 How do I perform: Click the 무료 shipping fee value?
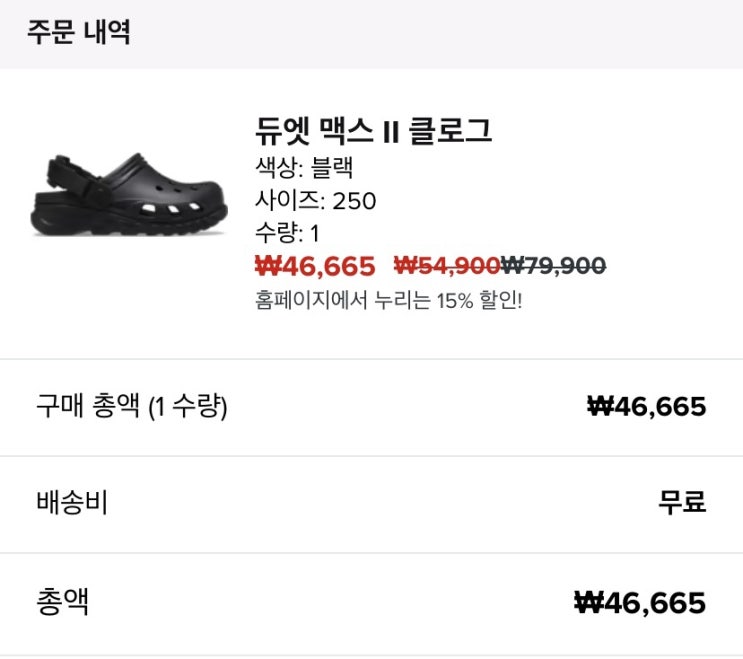click(x=682, y=503)
